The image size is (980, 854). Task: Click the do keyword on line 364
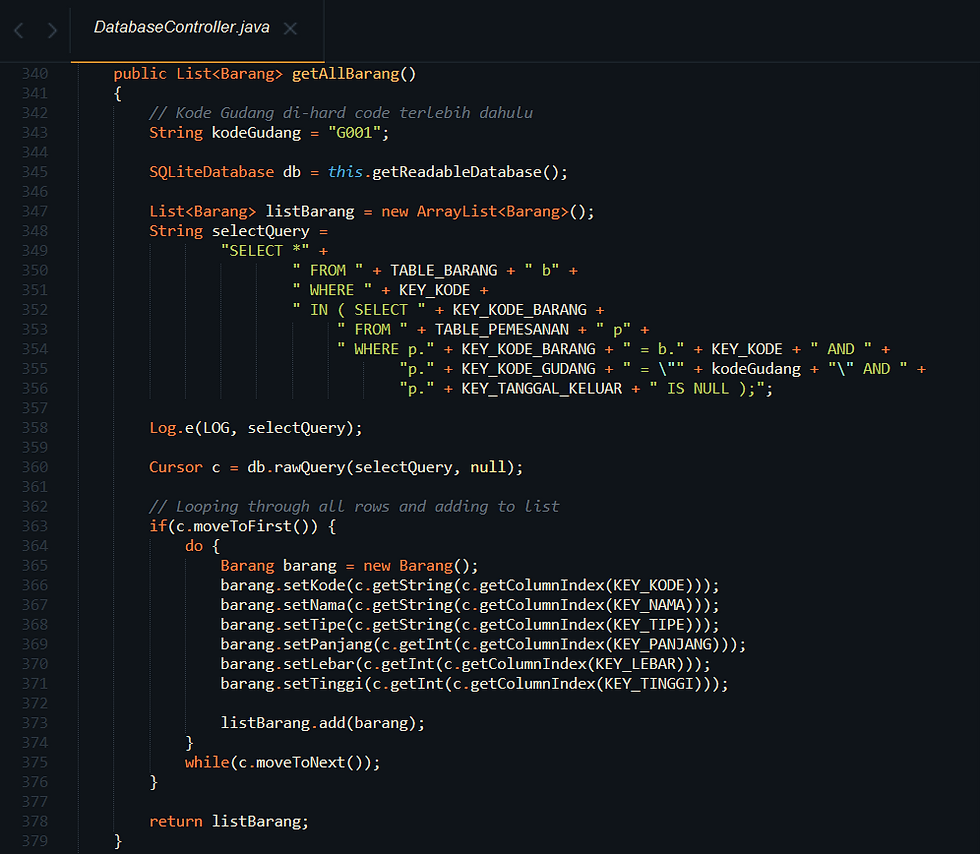(x=194, y=546)
